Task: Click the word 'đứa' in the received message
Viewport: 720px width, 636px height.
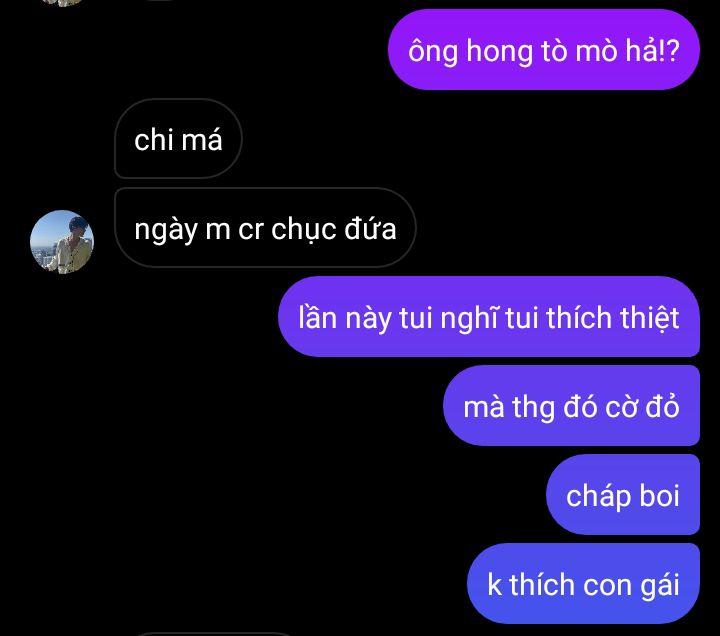Action: click(370, 228)
